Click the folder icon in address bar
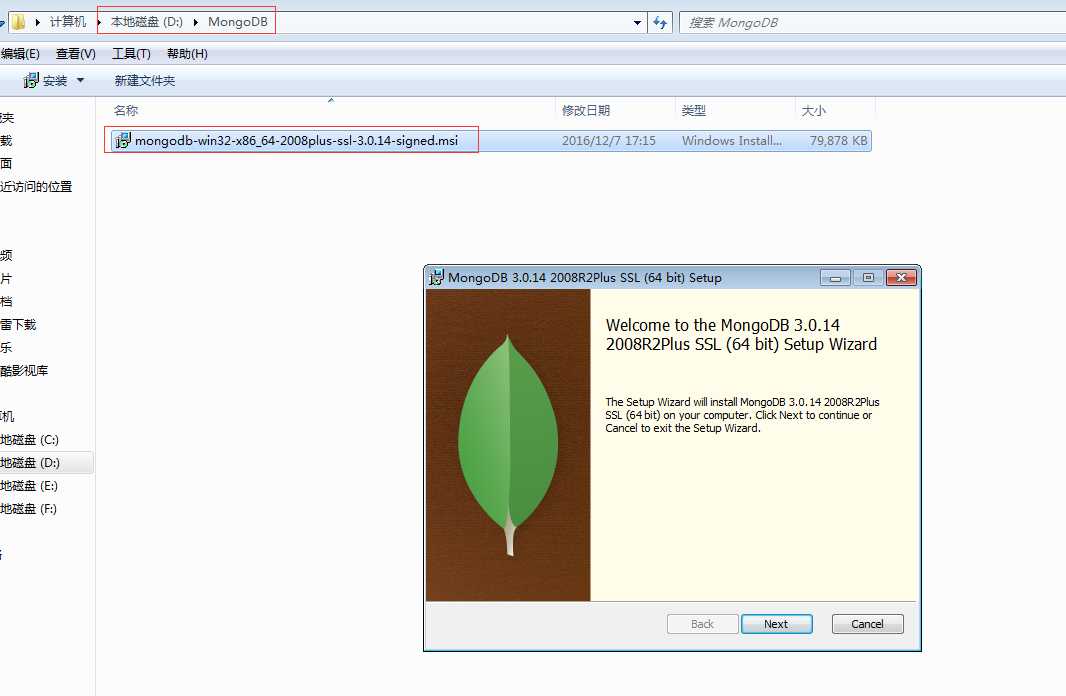The width and height of the screenshot is (1066, 696). (18, 22)
